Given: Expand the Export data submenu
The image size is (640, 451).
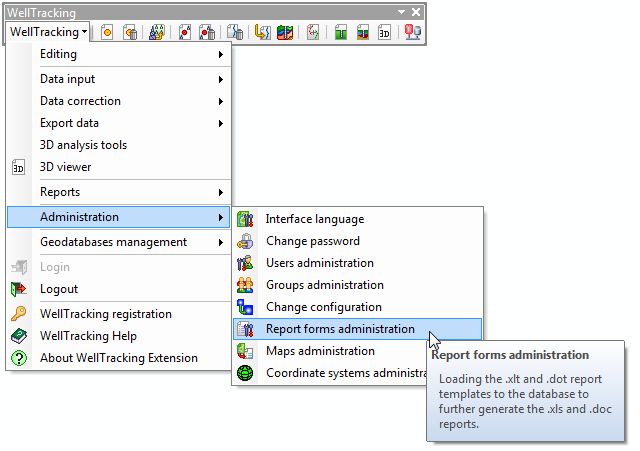Looking at the screenshot, I should [x=128, y=123].
